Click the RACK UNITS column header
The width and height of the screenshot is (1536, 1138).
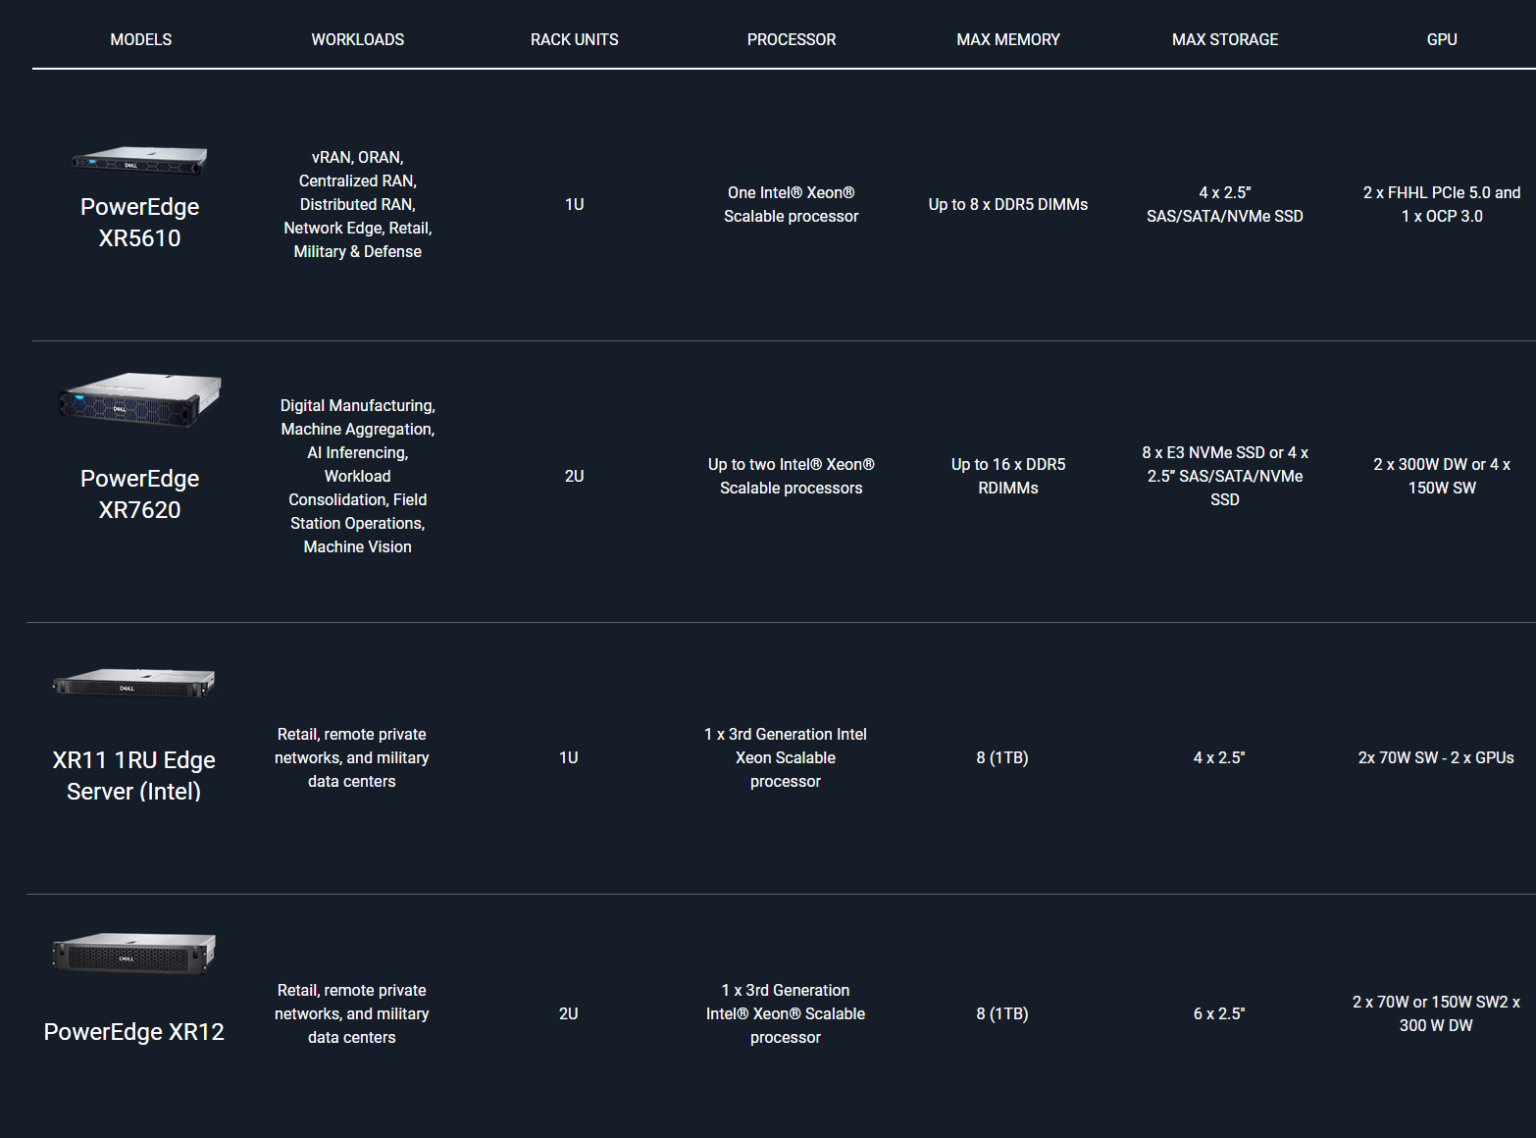pos(574,40)
